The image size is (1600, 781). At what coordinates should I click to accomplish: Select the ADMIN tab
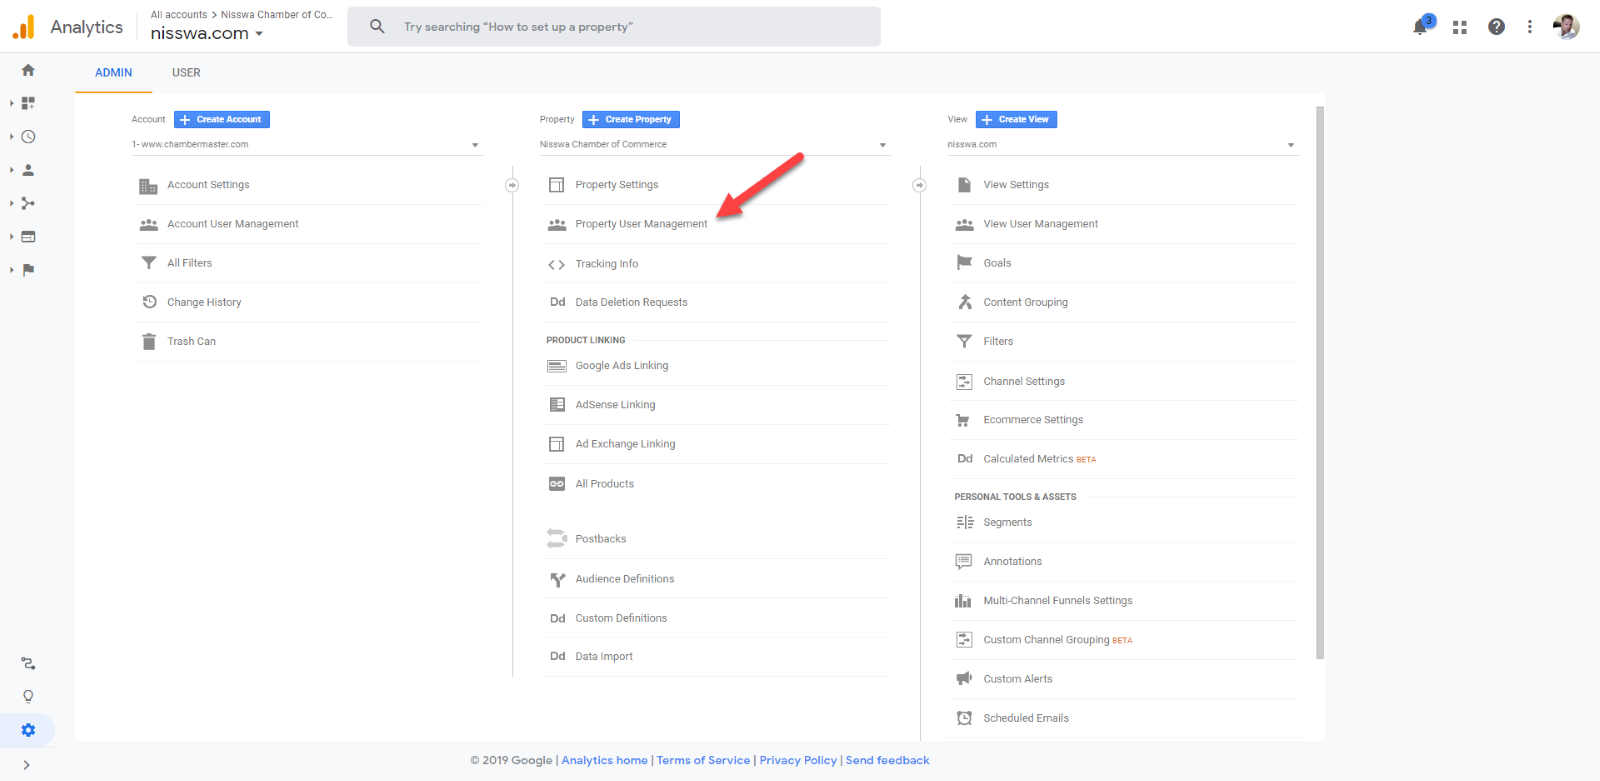(113, 73)
